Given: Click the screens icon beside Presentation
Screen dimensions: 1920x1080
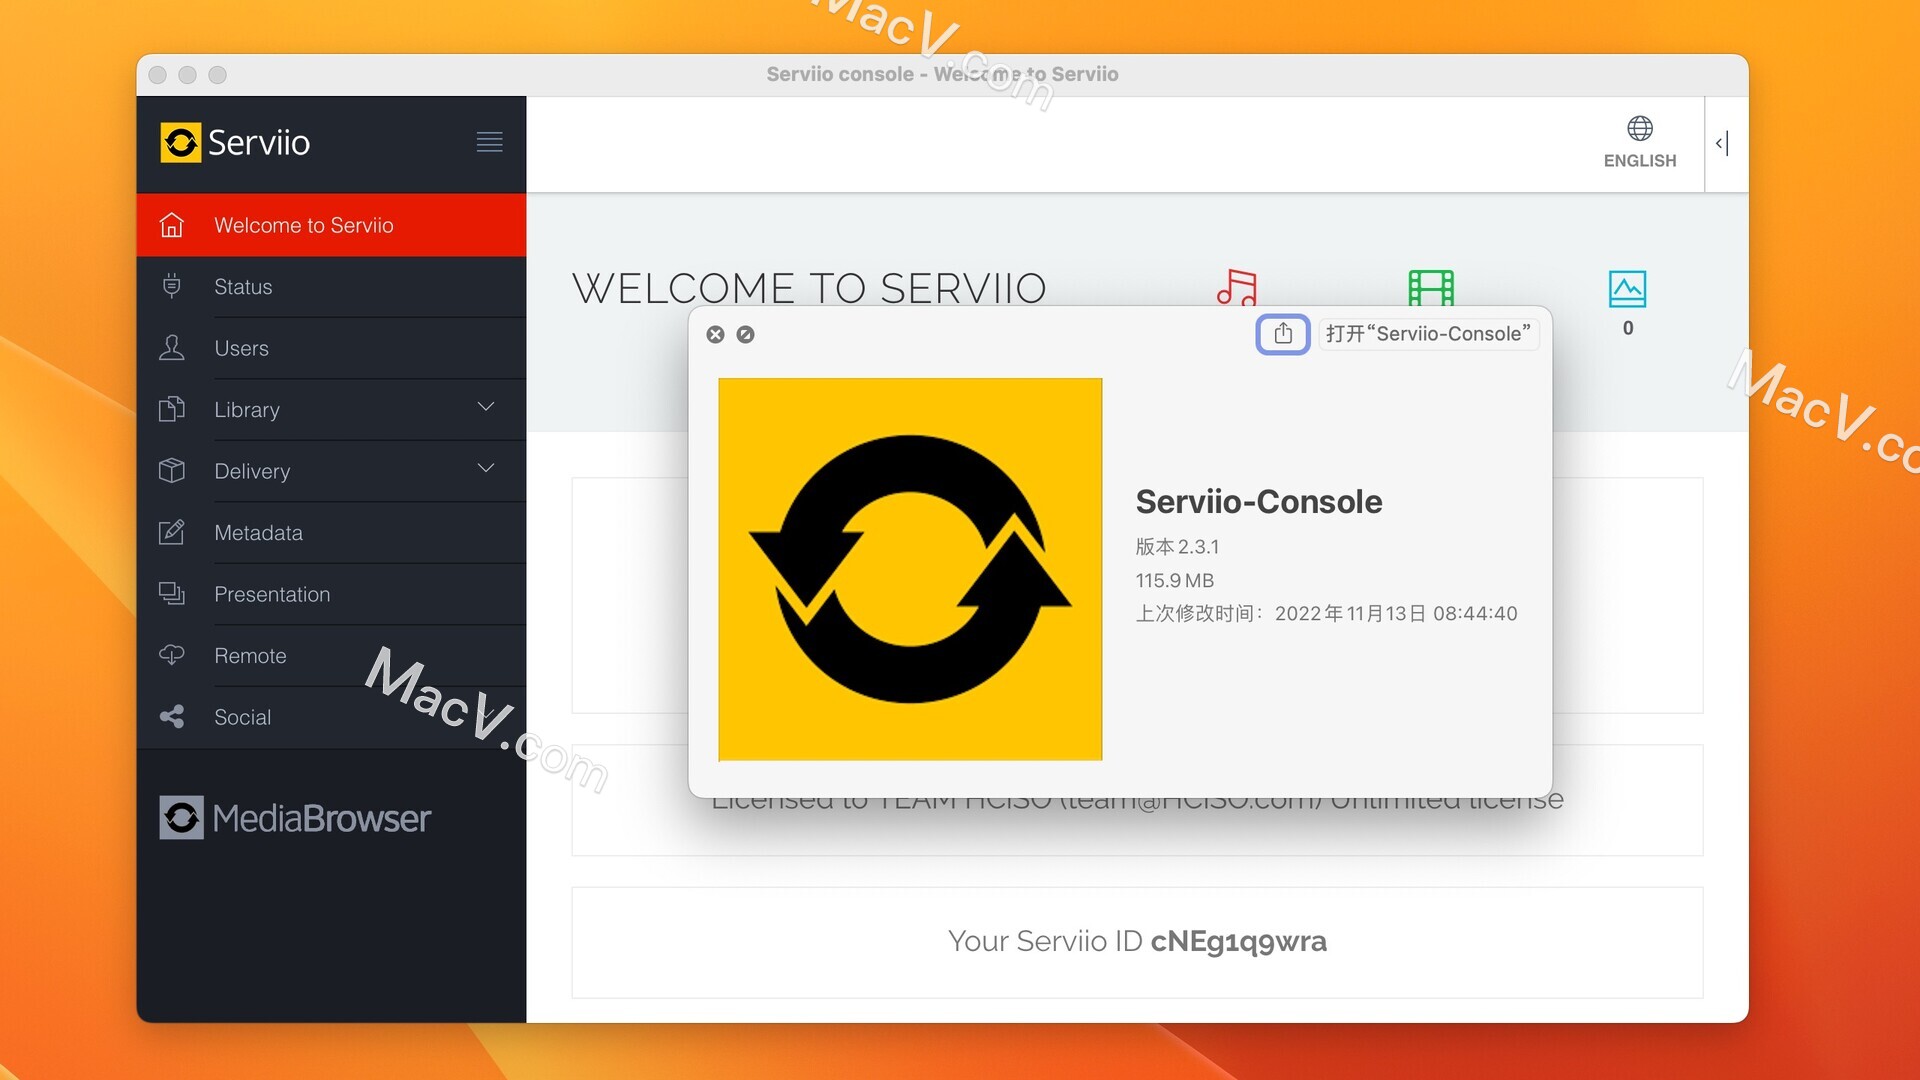Looking at the screenshot, I should [x=172, y=594].
